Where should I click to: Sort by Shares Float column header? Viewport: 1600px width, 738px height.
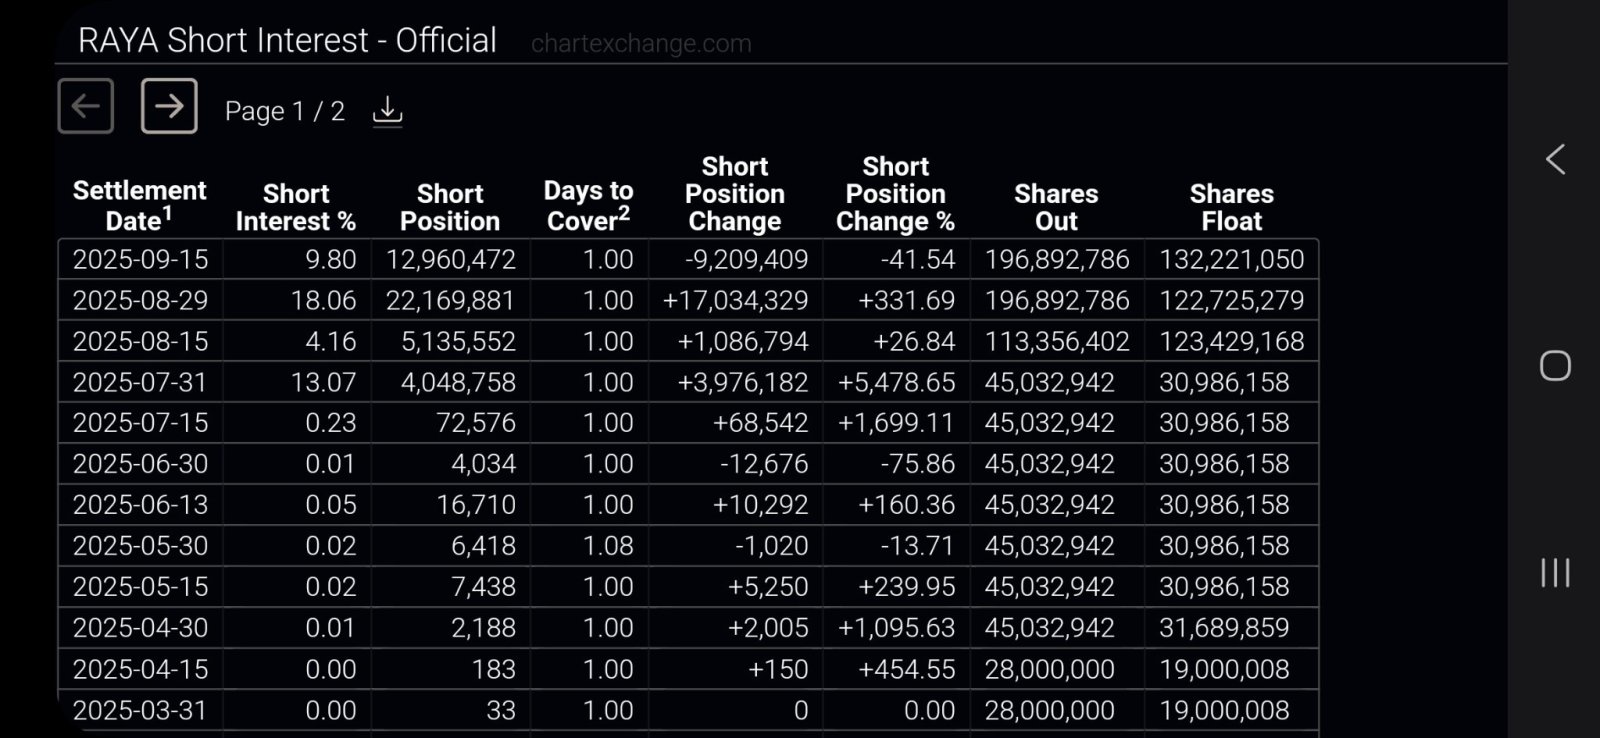click(1232, 207)
